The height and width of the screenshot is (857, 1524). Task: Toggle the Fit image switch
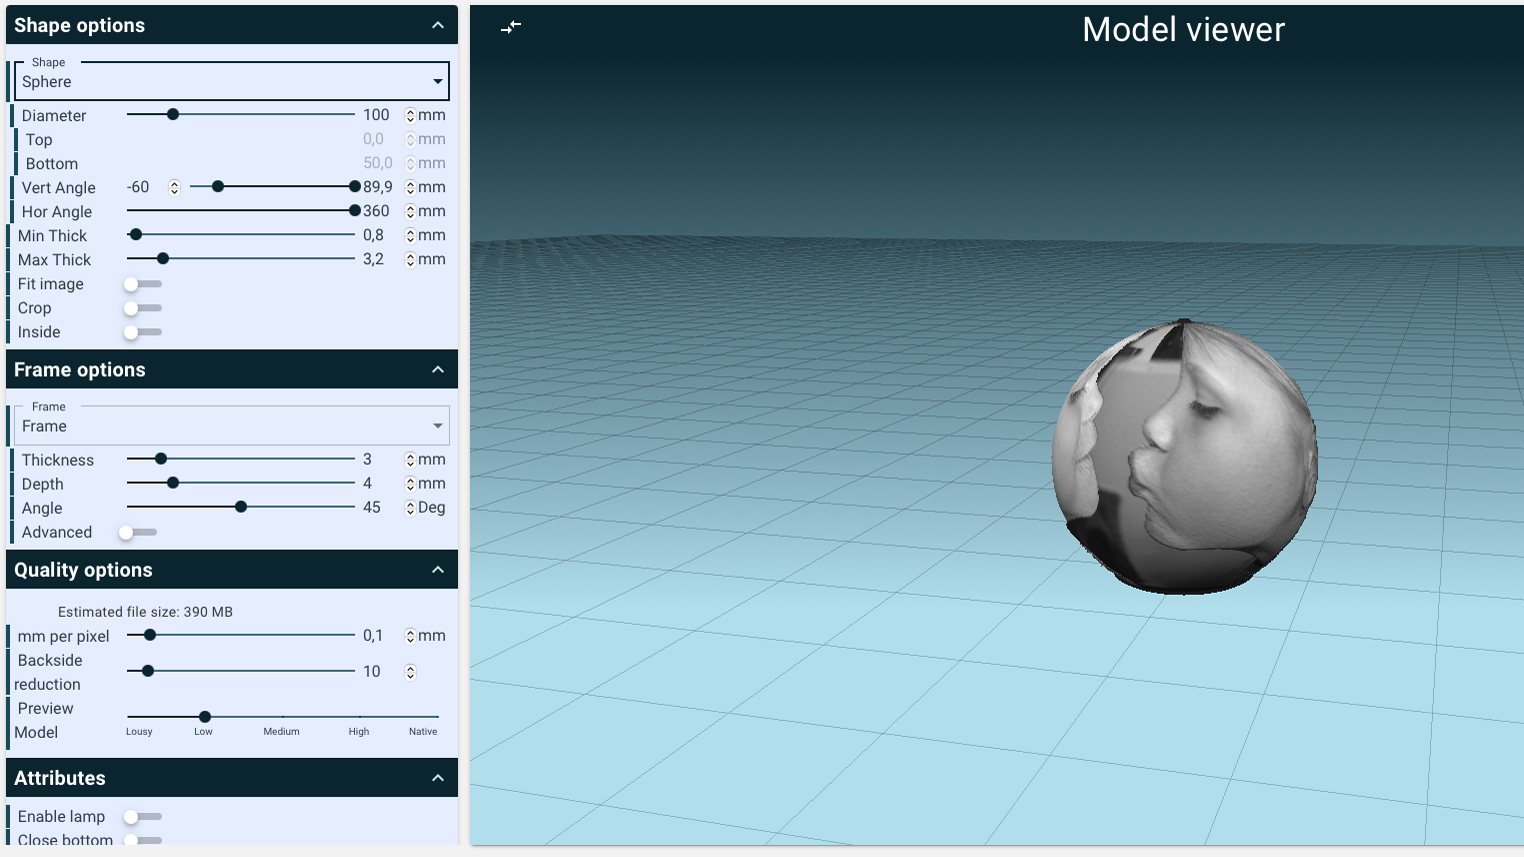coord(141,284)
